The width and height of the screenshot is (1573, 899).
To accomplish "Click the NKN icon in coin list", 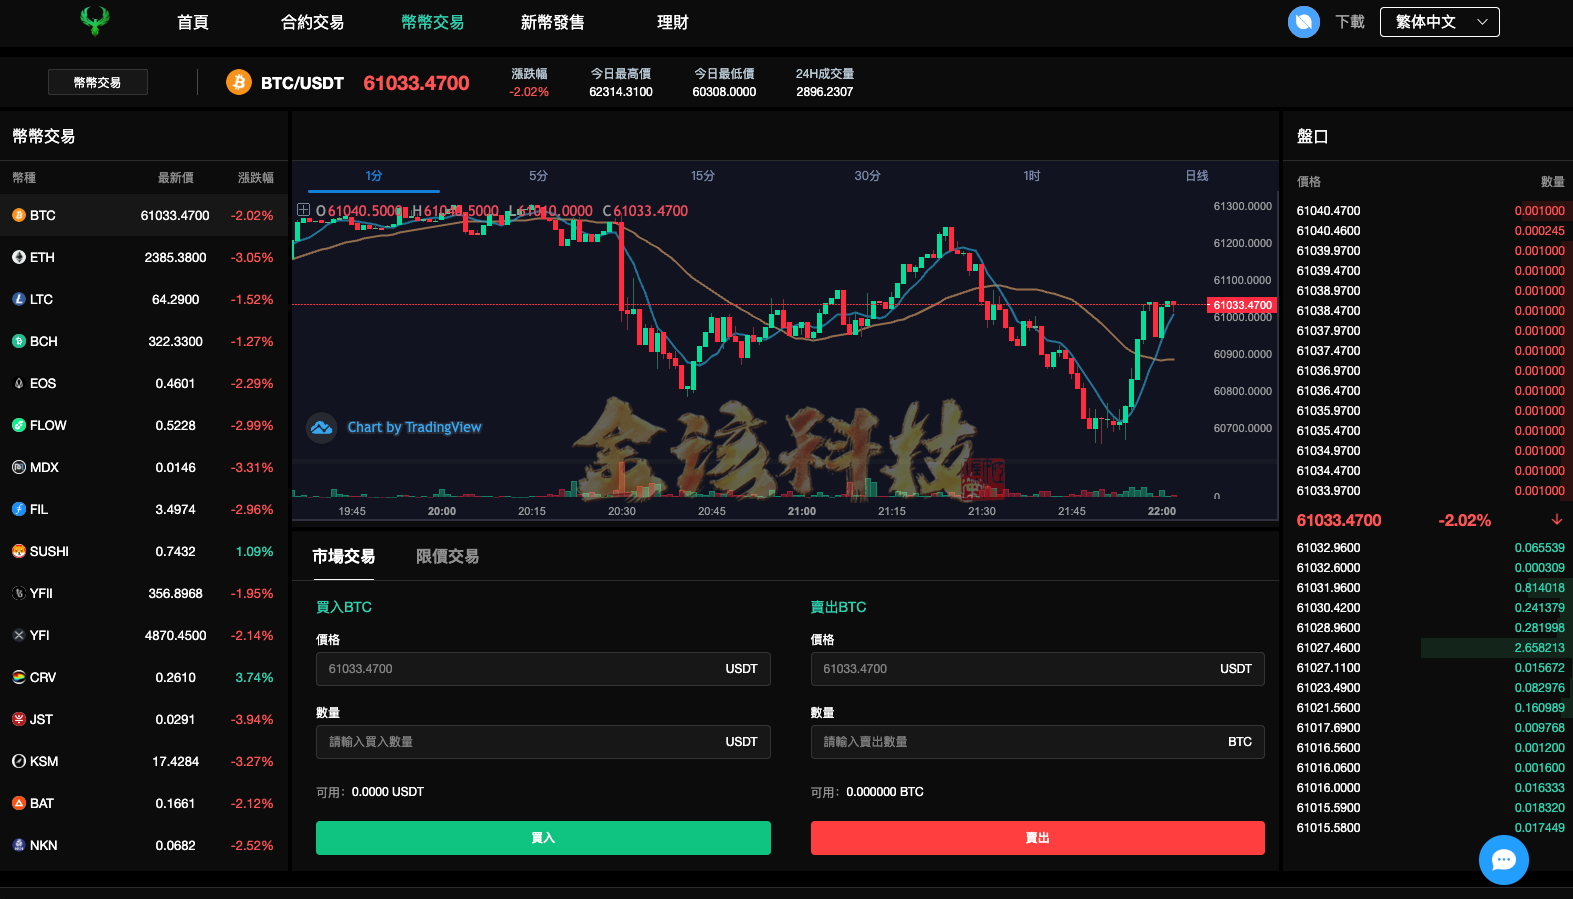I will click(x=19, y=845).
